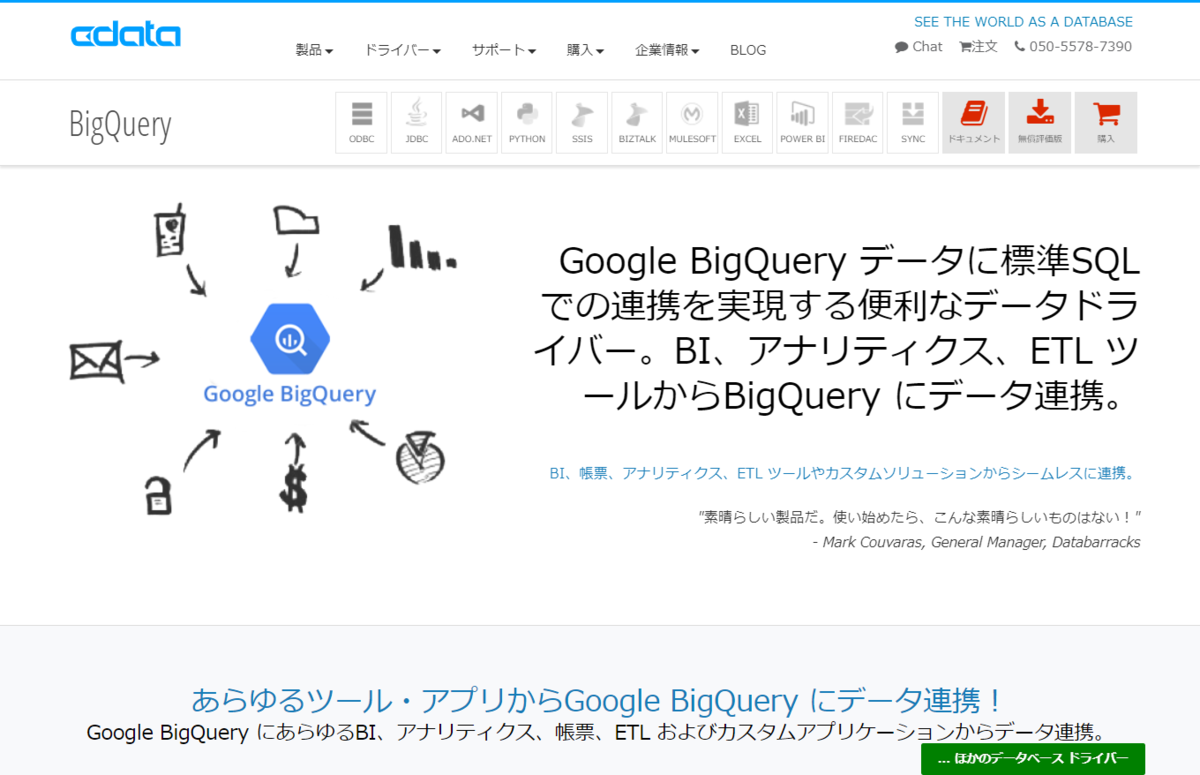Screen dimensions: 1200x775
Task: Expand the サポート menu
Action: (504, 50)
